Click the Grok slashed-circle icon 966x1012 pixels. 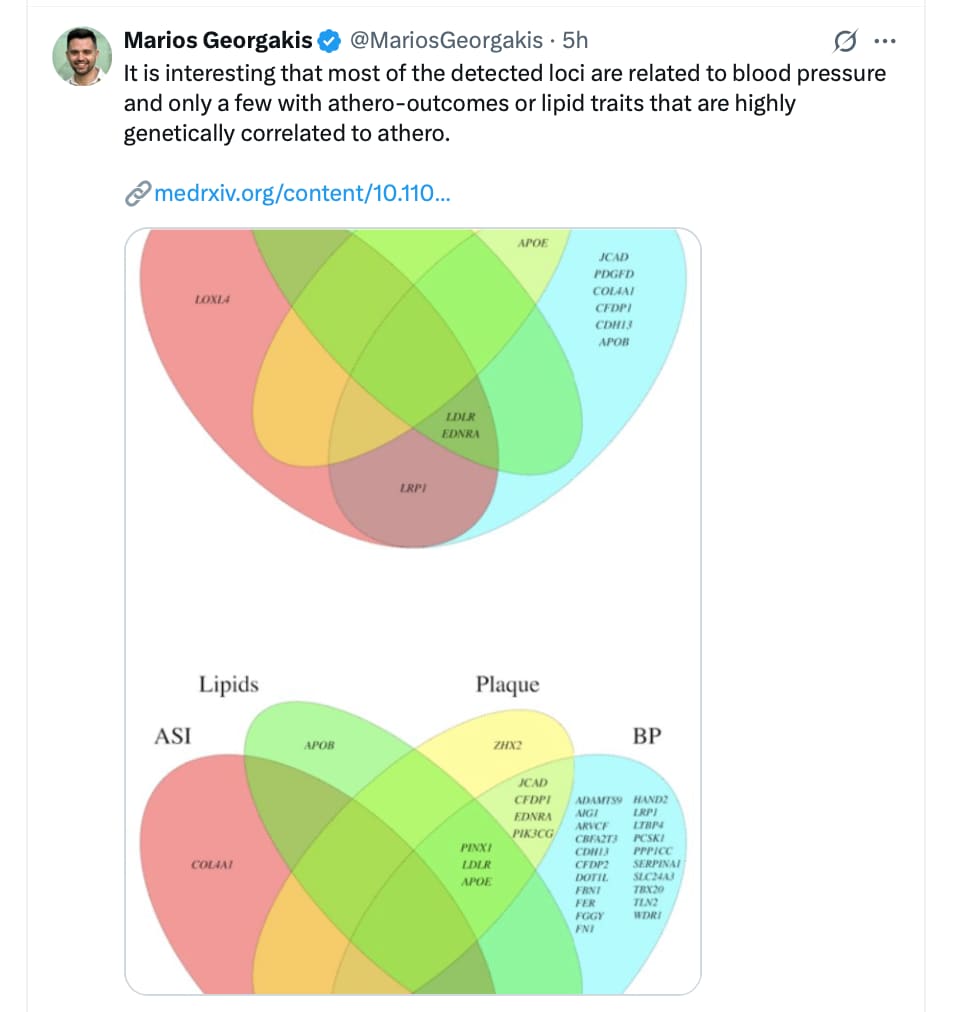[x=845, y=41]
